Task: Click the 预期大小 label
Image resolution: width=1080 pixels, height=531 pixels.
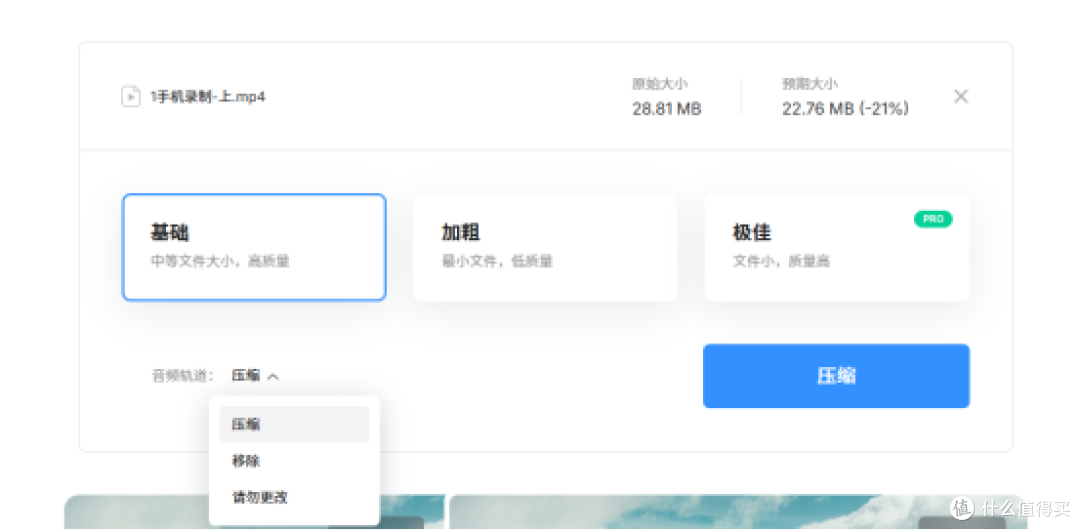Action: (809, 84)
